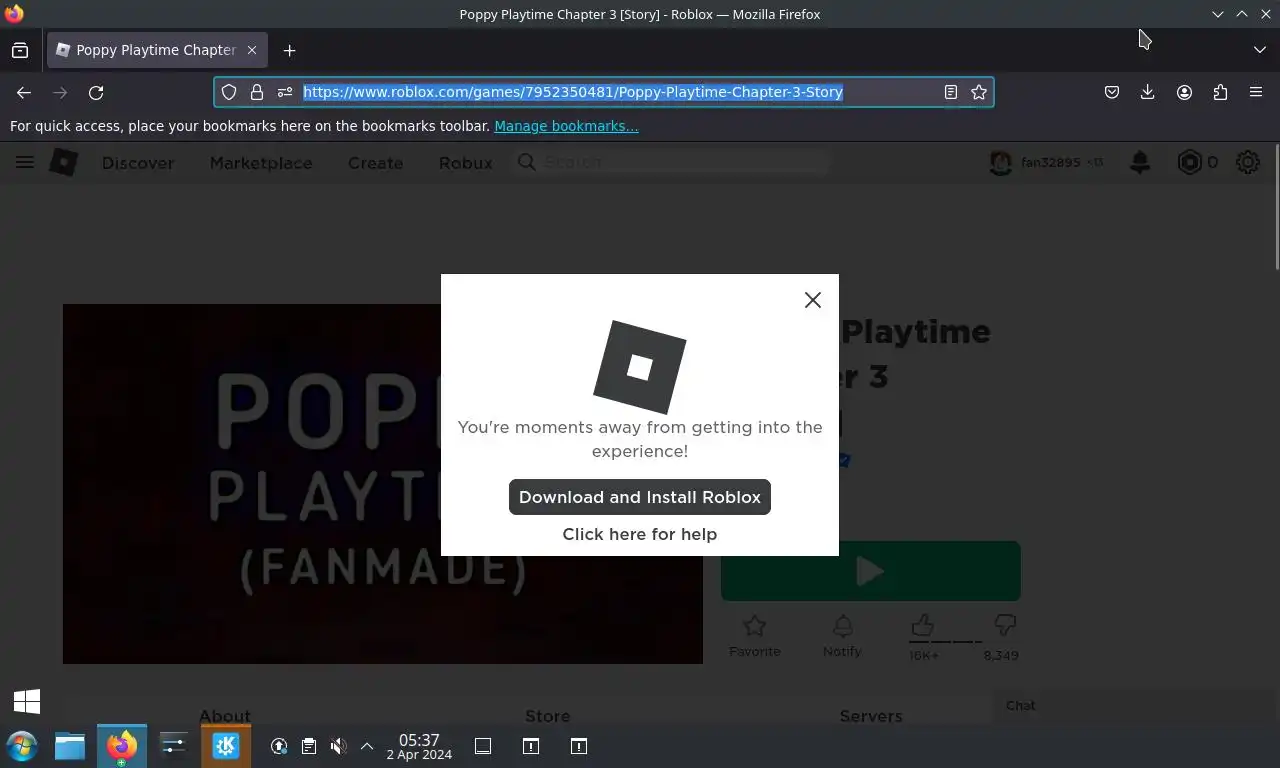Image resolution: width=1280 pixels, height=768 pixels.
Task: Open the Manage bookmarks link
Action: point(566,126)
